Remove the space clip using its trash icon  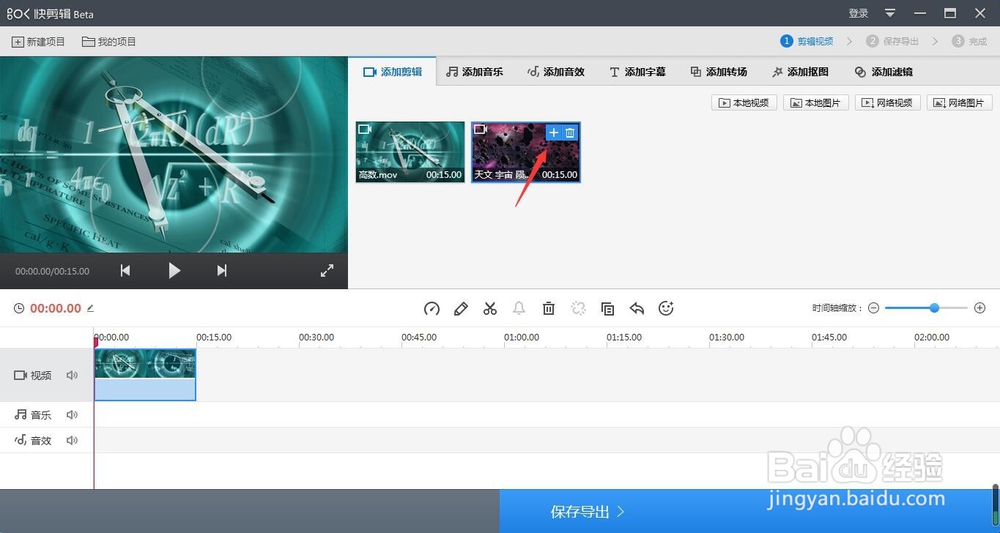570,133
